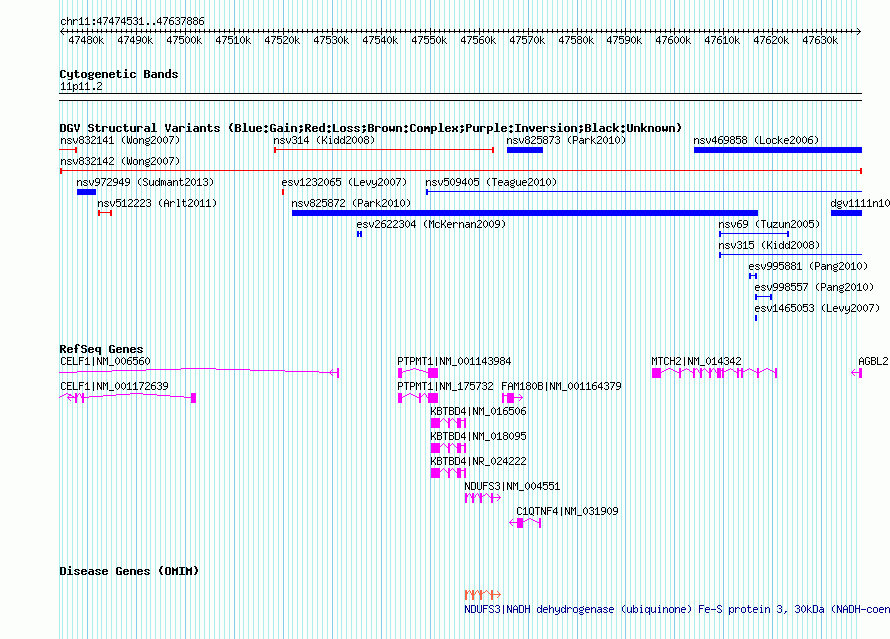890x639 pixels.
Task: Select the KBTBD4|NM_018095 transcript glyph
Action: [x=448, y=448]
